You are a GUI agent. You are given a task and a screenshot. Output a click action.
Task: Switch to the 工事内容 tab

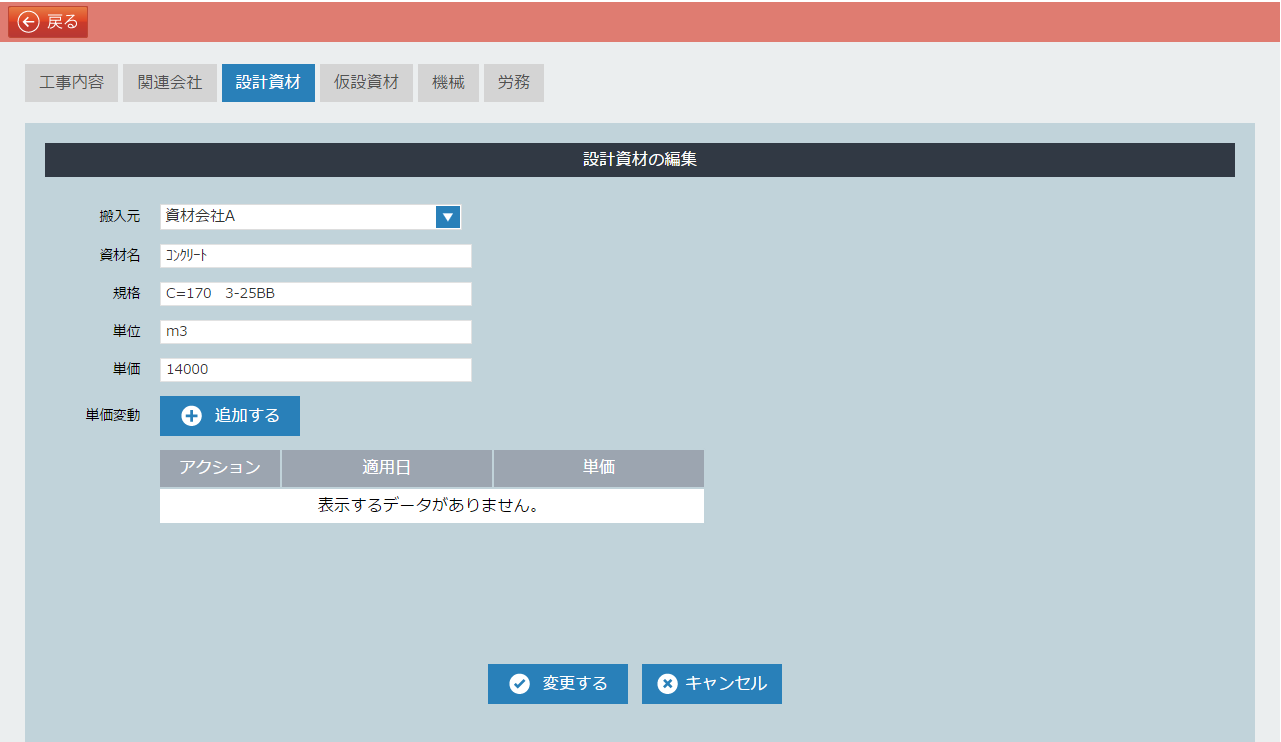click(x=71, y=83)
